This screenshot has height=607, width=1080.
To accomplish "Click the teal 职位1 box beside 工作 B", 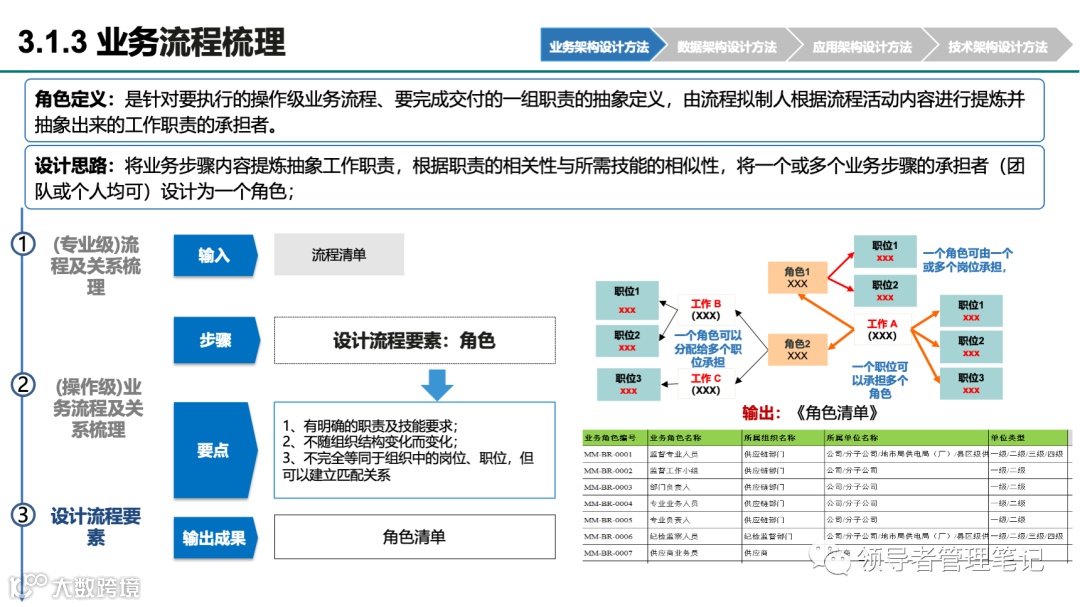I will [627, 300].
